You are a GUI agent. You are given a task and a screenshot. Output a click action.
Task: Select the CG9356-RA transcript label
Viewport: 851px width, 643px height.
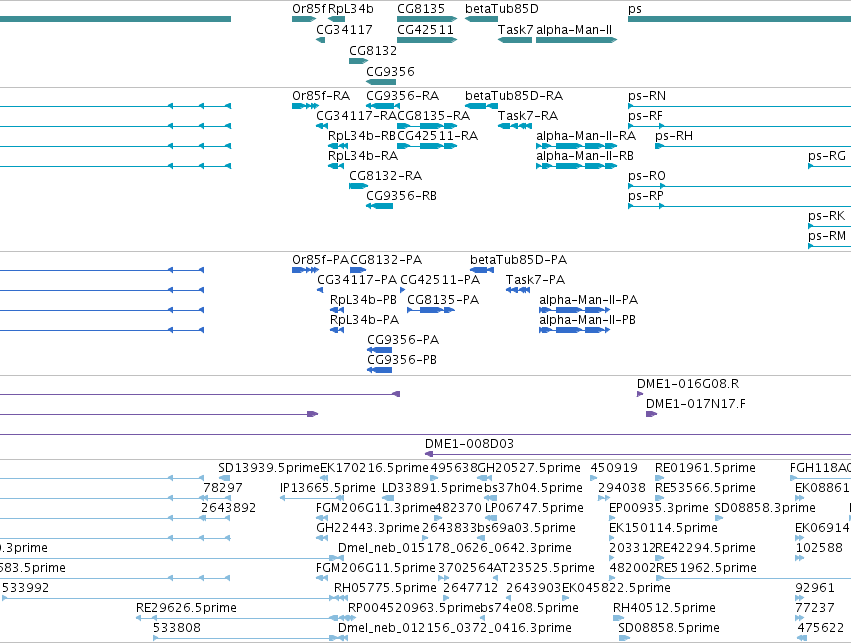click(x=402, y=96)
